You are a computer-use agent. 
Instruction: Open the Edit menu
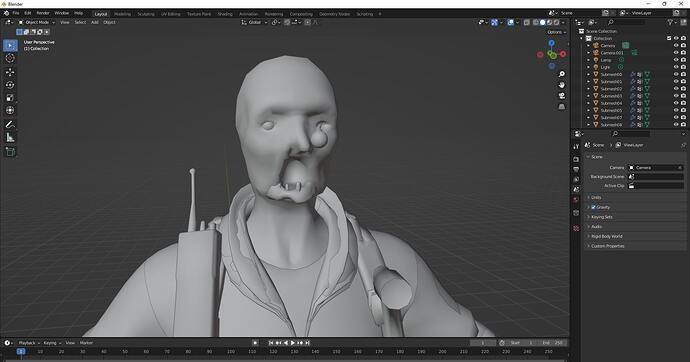(x=28, y=13)
